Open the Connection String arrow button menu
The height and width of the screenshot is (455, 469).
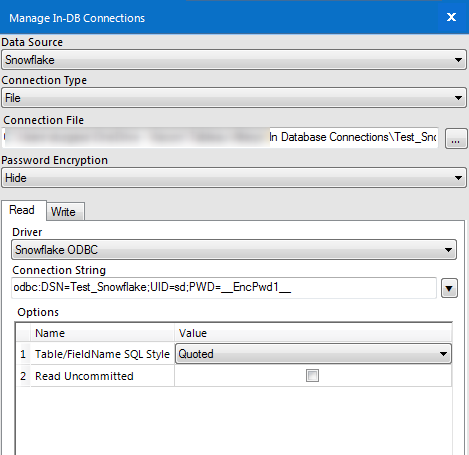coord(449,288)
